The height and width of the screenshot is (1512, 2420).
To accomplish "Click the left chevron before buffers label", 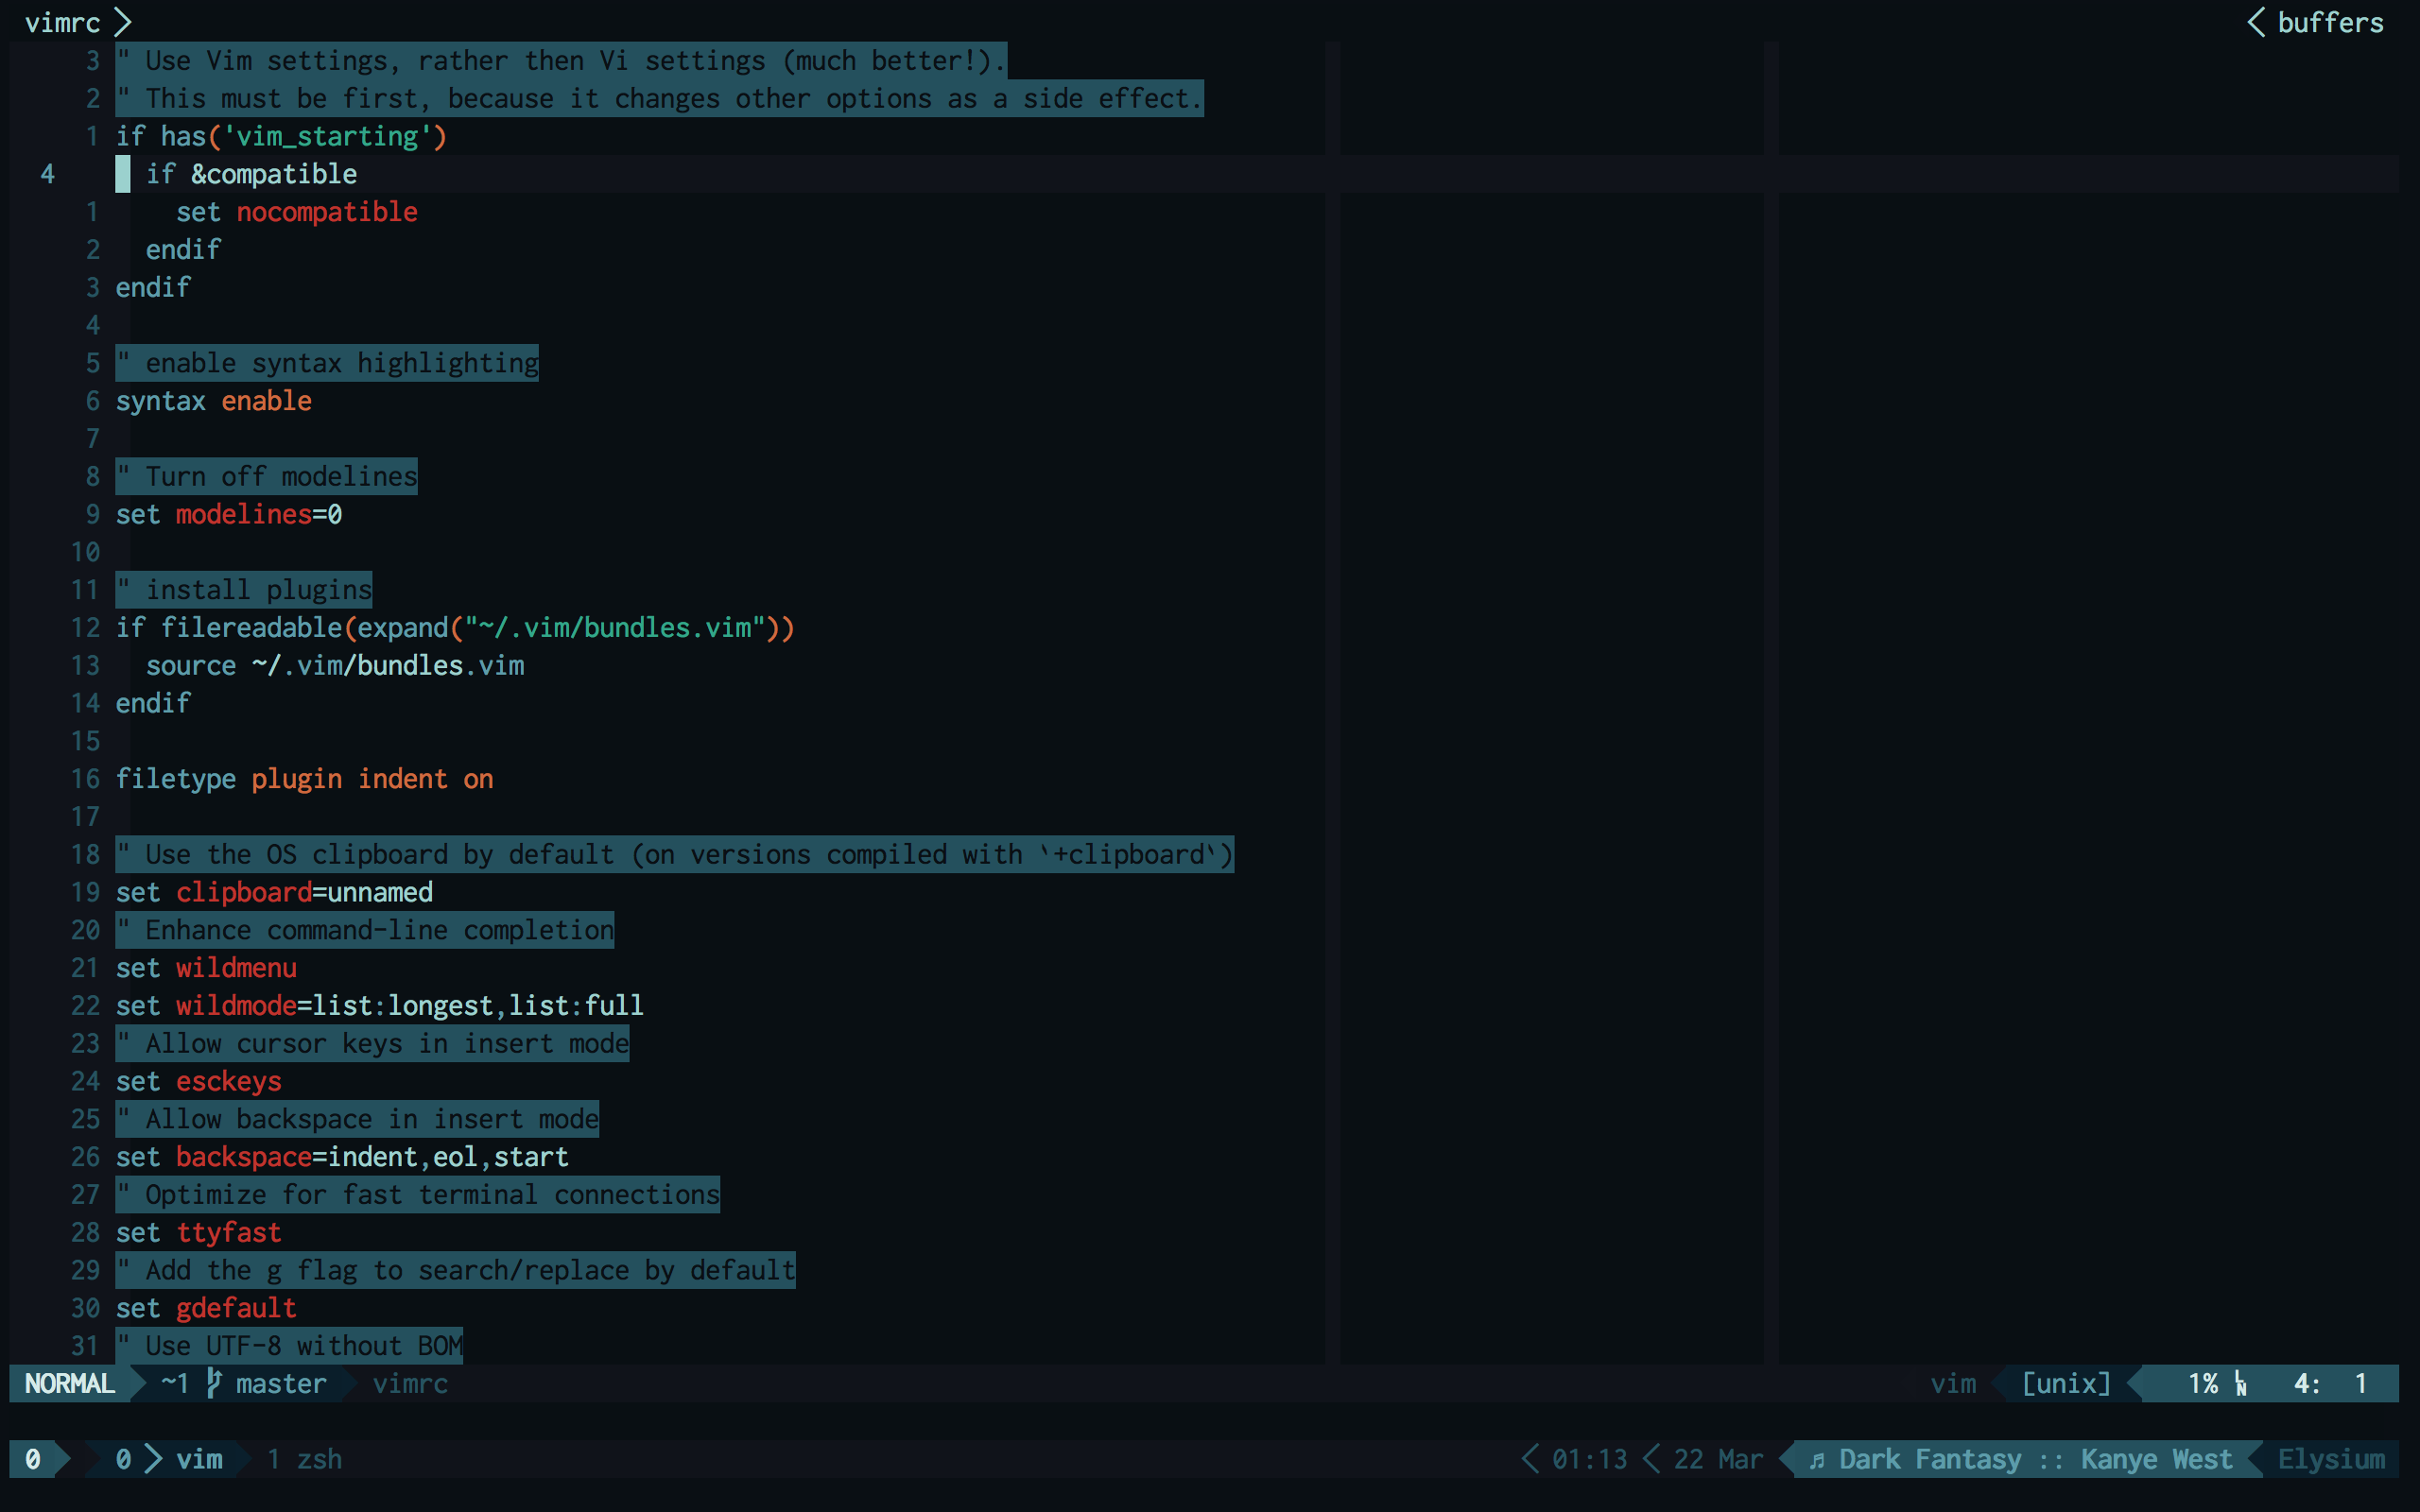I will tap(2256, 22).
